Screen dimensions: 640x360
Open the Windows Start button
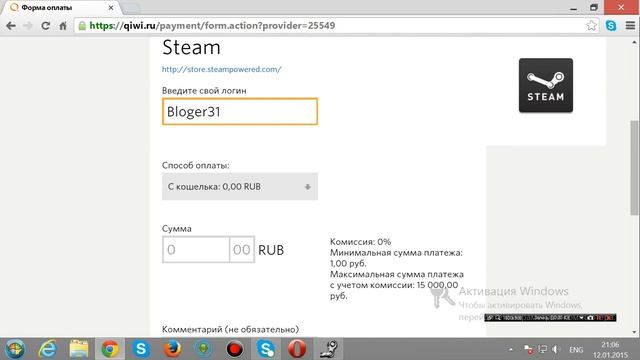coord(15,349)
